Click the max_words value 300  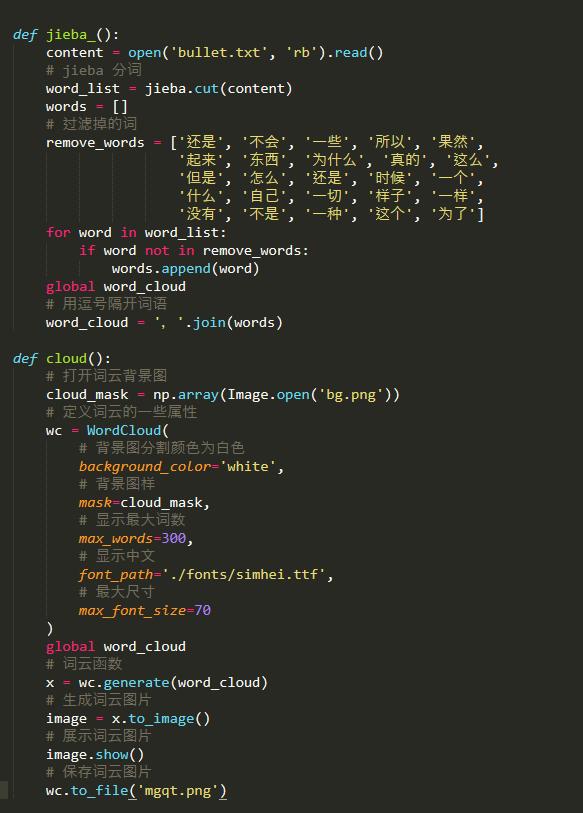pyautogui.click(x=173, y=538)
